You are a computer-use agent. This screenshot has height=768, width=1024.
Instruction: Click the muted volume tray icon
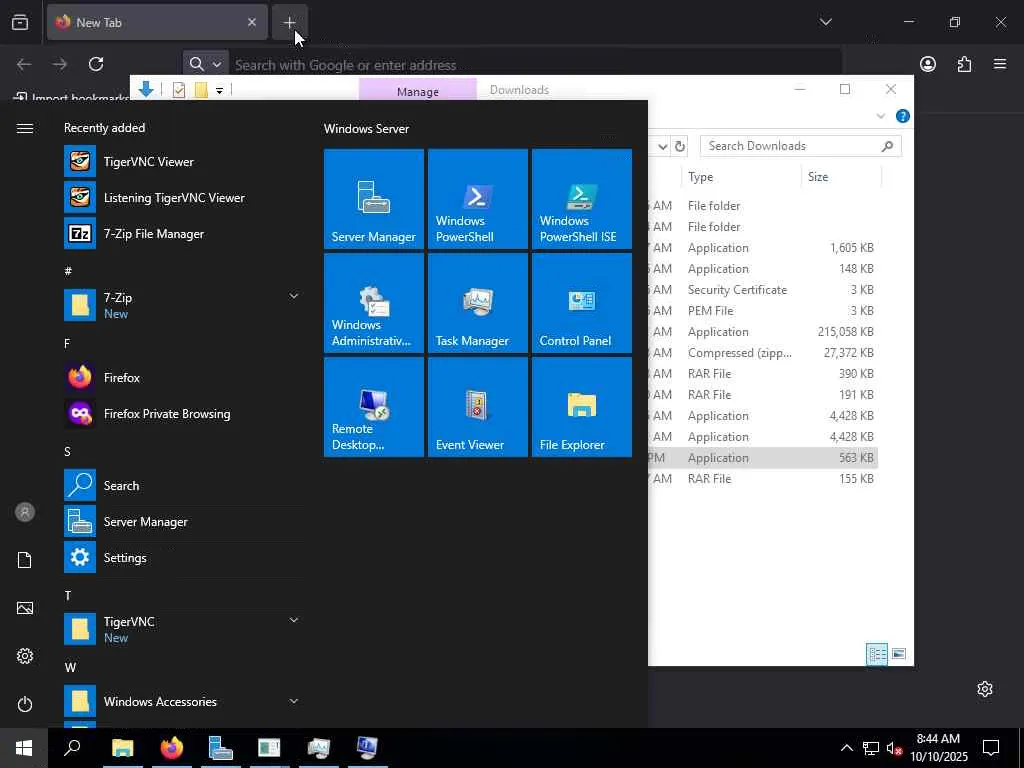click(894, 748)
